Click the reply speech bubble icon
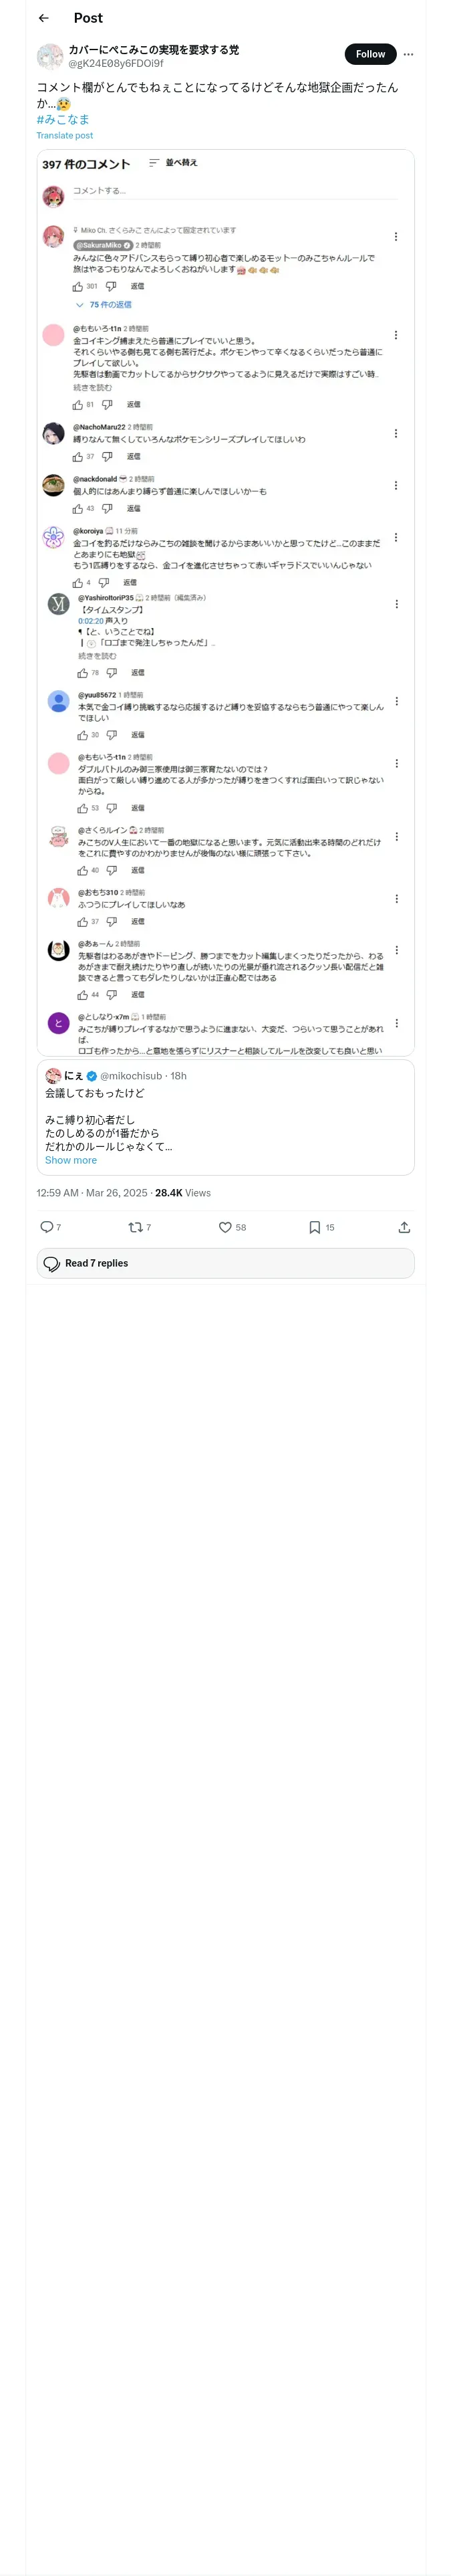 tap(46, 1227)
